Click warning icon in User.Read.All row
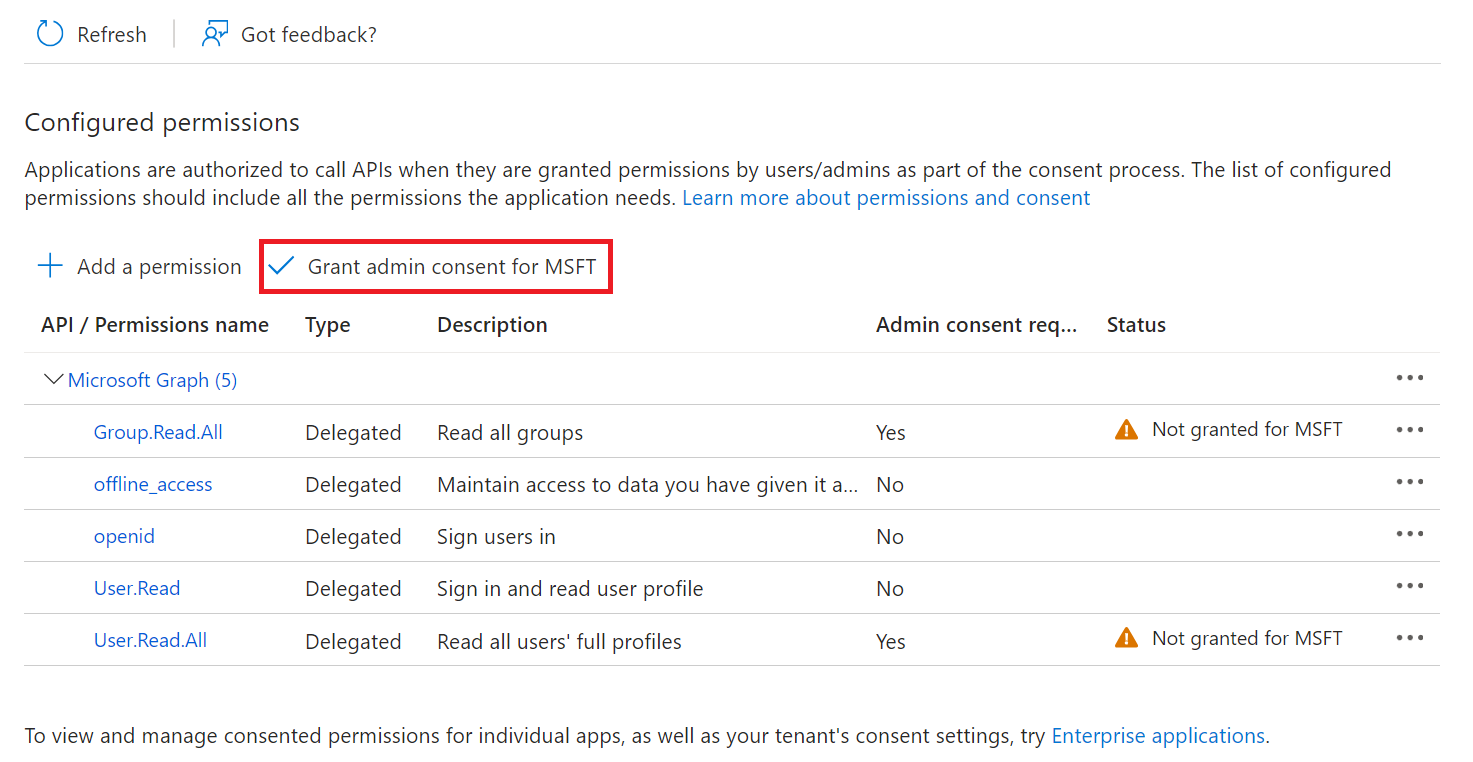1473x762 pixels. pyautogui.click(x=1126, y=638)
